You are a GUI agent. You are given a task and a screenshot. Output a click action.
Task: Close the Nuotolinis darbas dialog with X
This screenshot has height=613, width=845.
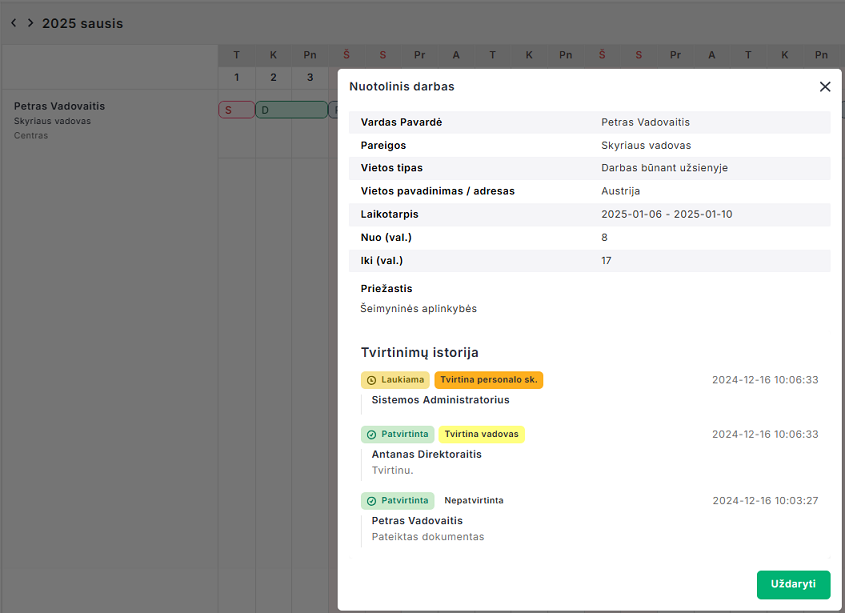coord(825,87)
